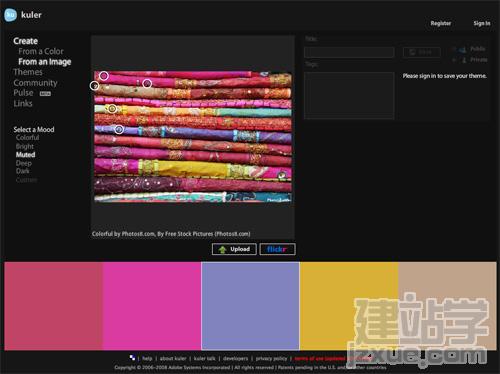The width and height of the screenshot is (500, 374).
Task: Select From a Color
Action: 41,51
